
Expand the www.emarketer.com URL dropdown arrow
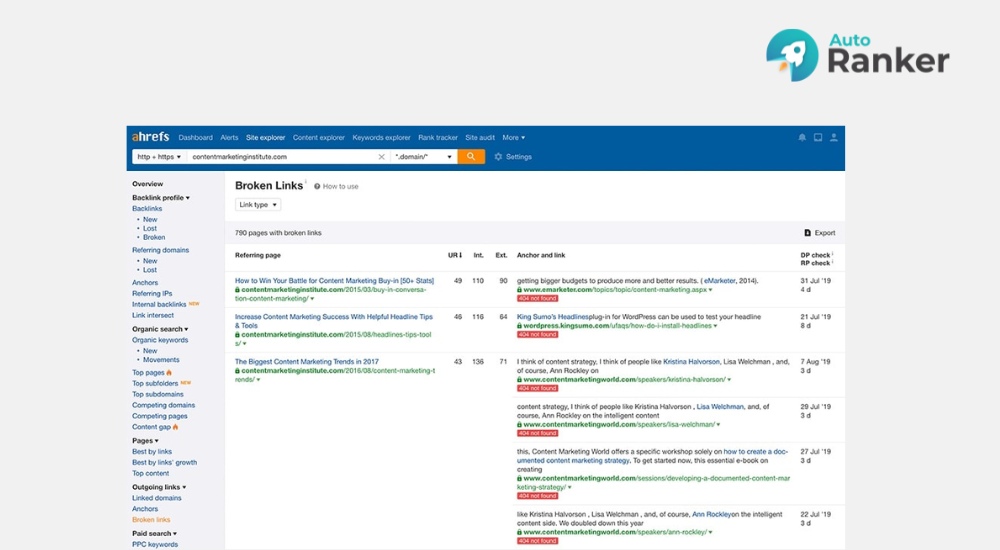[710, 290]
